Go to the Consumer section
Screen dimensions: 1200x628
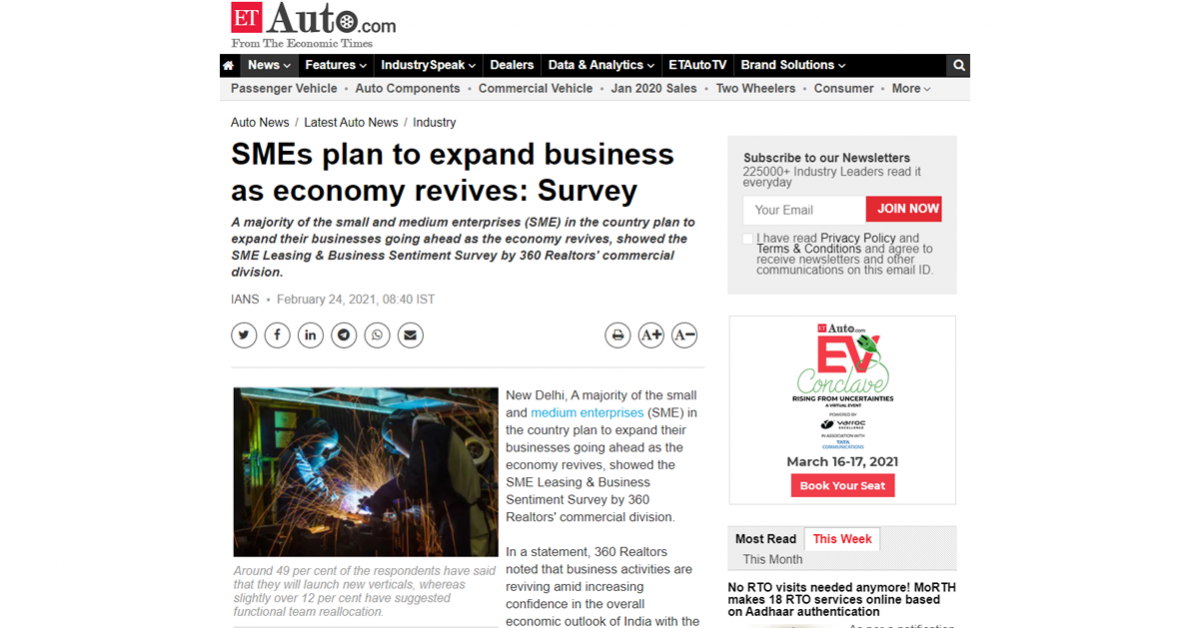click(844, 89)
